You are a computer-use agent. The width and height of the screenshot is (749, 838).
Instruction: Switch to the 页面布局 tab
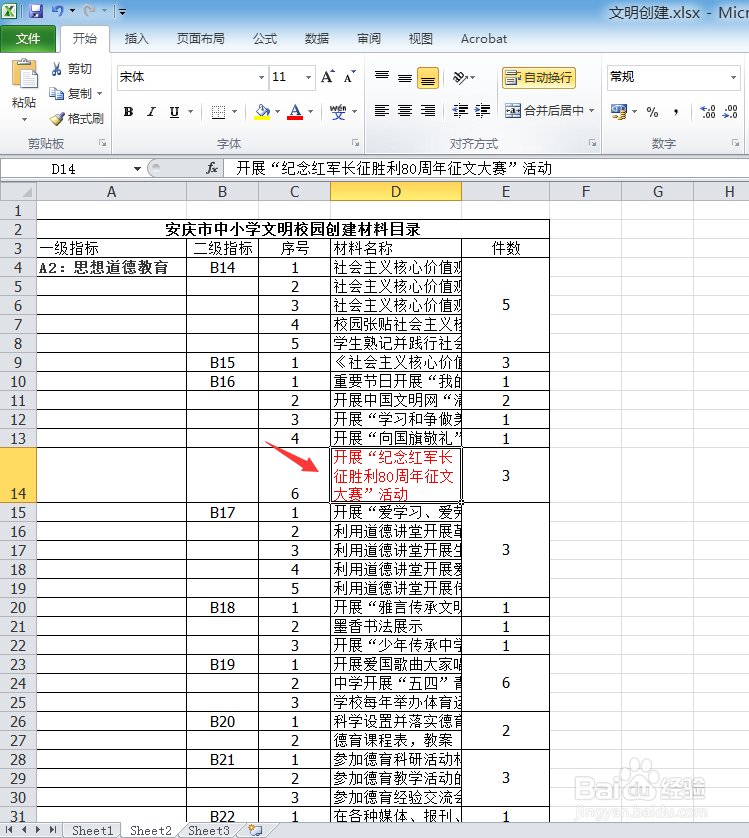click(x=200, y=38)
